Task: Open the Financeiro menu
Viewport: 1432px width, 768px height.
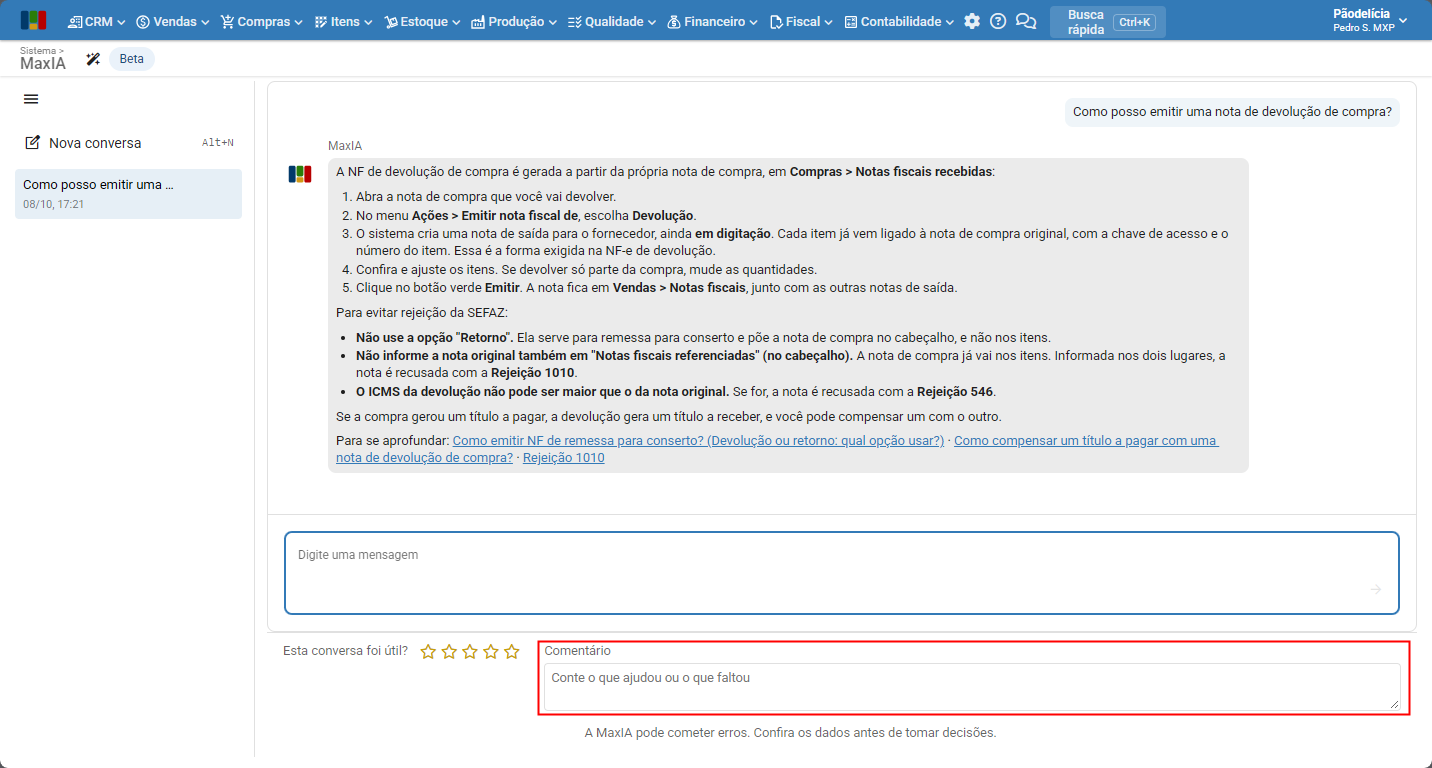Action: 711,21
